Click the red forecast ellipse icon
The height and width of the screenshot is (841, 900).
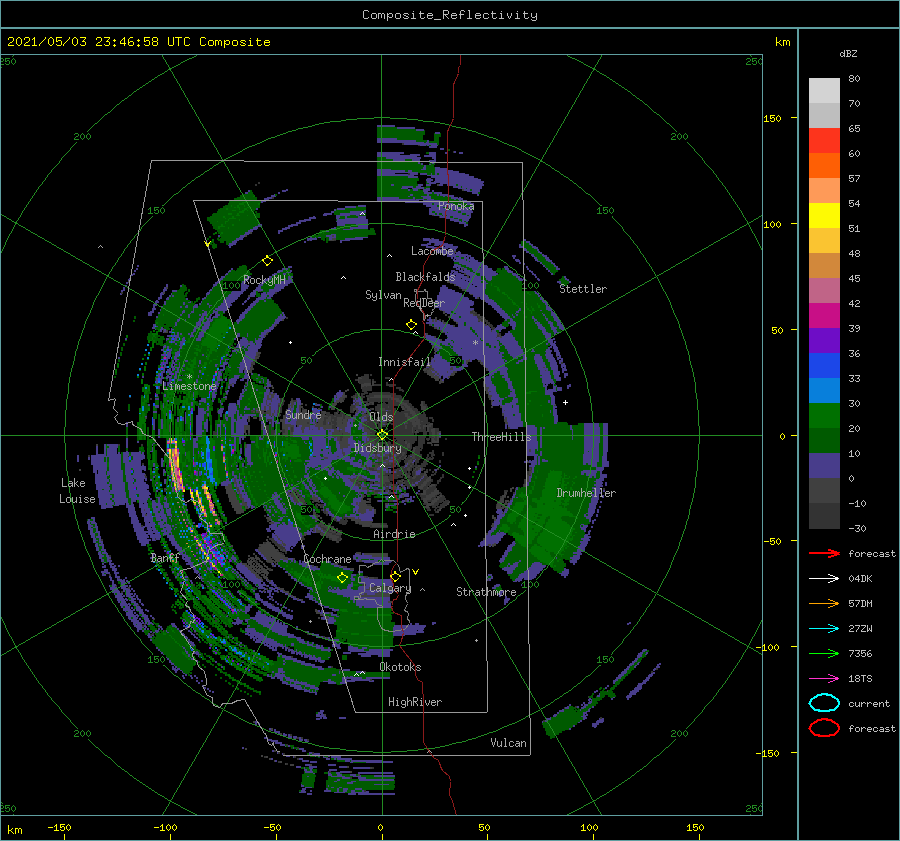pos(824,728)
